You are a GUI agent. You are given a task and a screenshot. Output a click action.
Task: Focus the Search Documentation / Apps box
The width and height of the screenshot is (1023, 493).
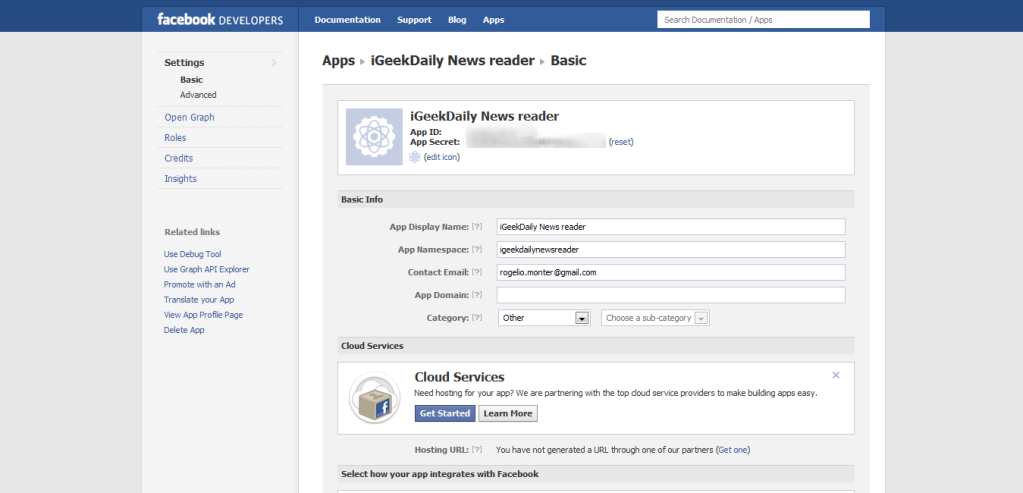coord(763,19)
